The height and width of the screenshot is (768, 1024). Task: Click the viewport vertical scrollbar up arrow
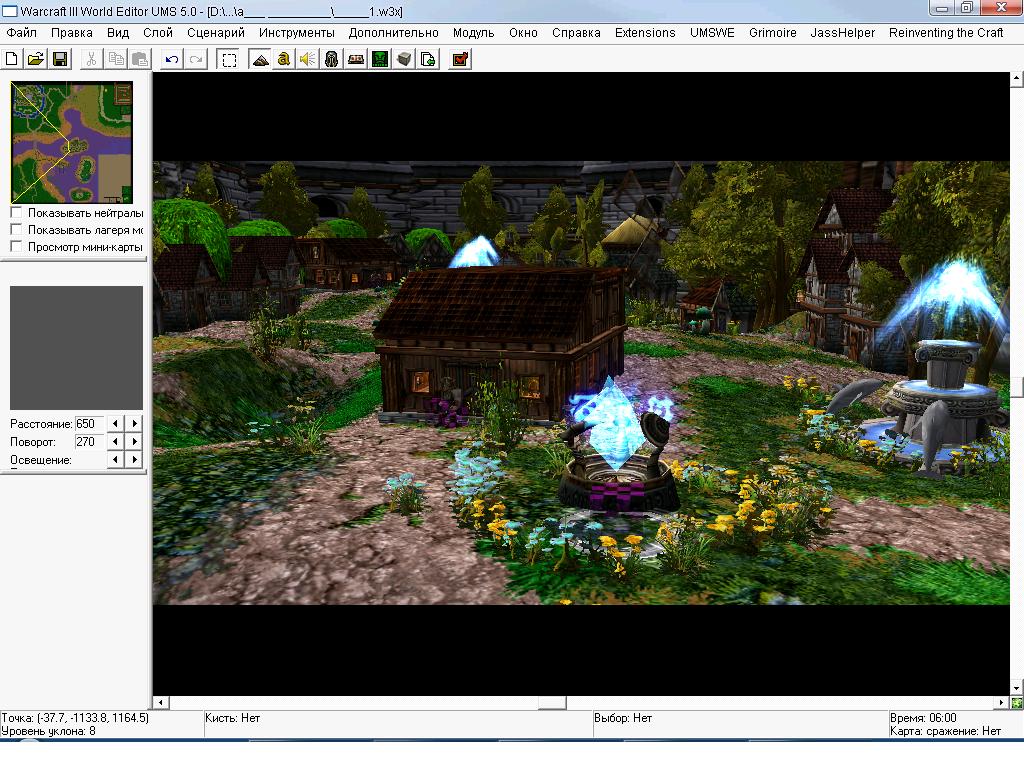(1016, 79)
